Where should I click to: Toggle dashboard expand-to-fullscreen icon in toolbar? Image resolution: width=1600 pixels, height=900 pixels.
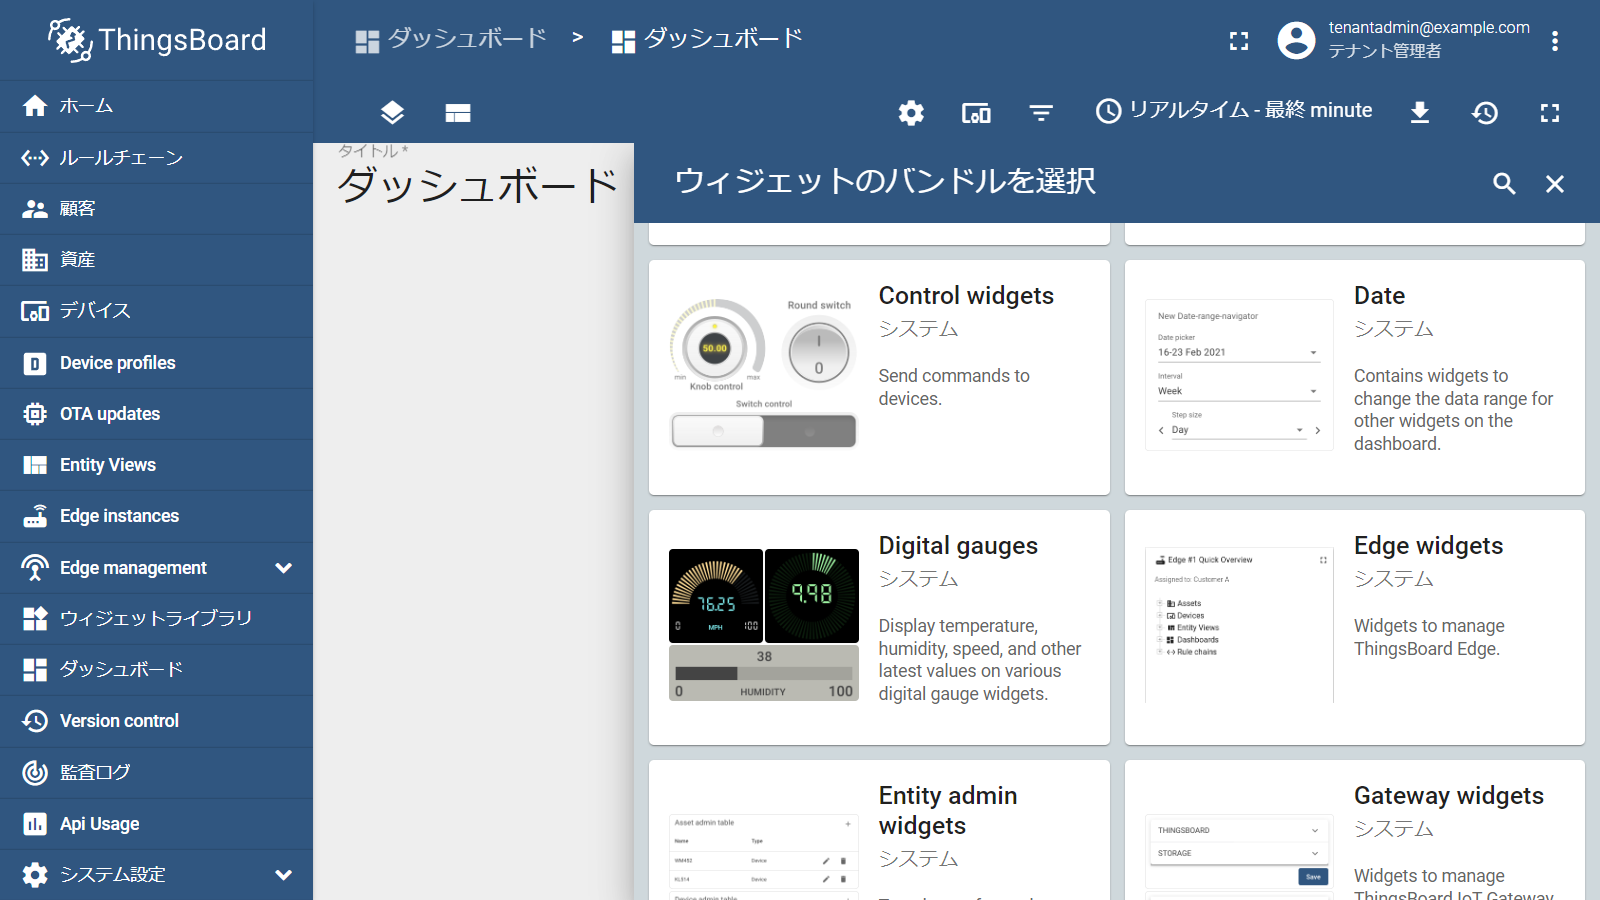pyautogui.click(x=1550, y=113)
